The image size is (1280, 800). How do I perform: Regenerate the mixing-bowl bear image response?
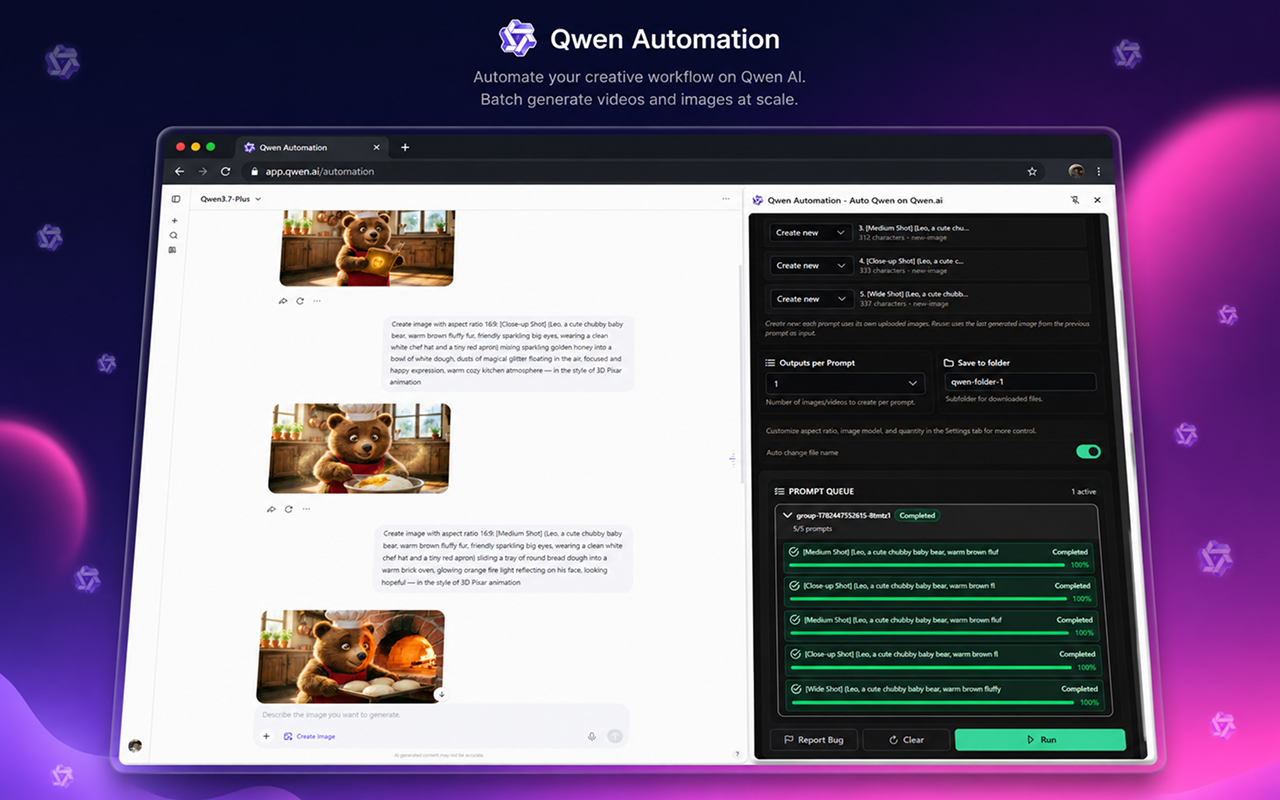(289, 509)
